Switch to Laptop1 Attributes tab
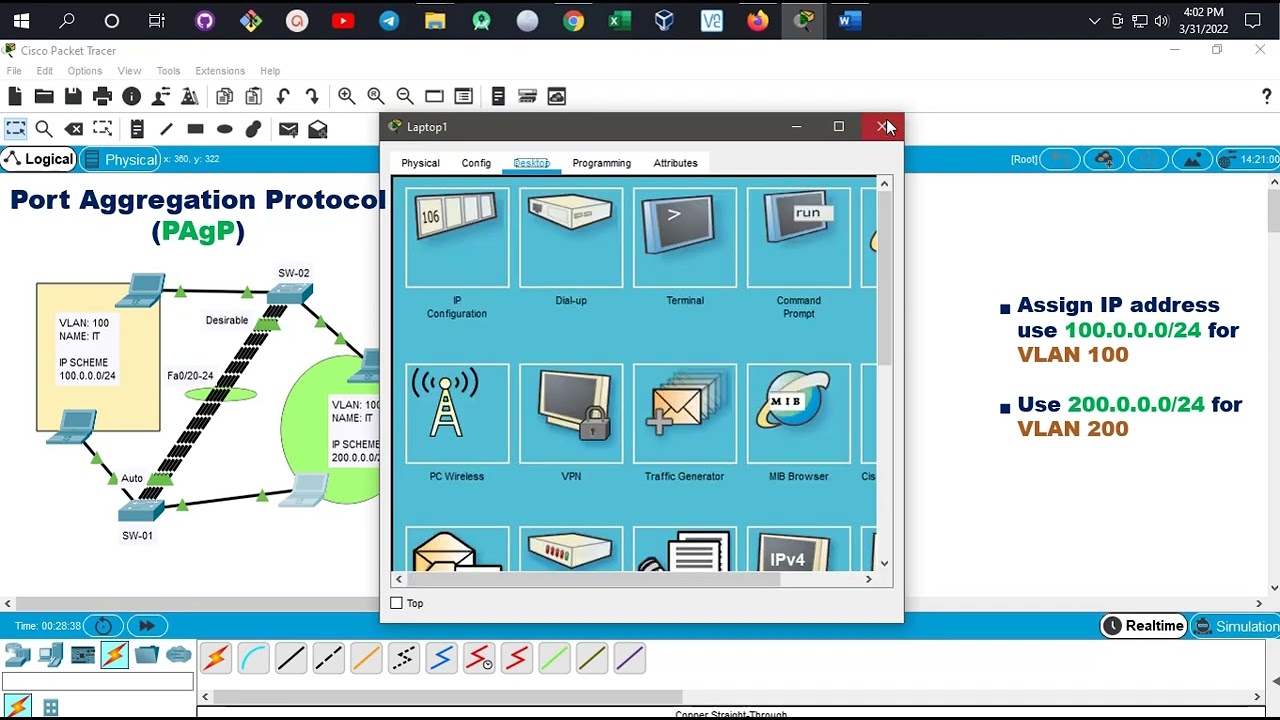 675,163
